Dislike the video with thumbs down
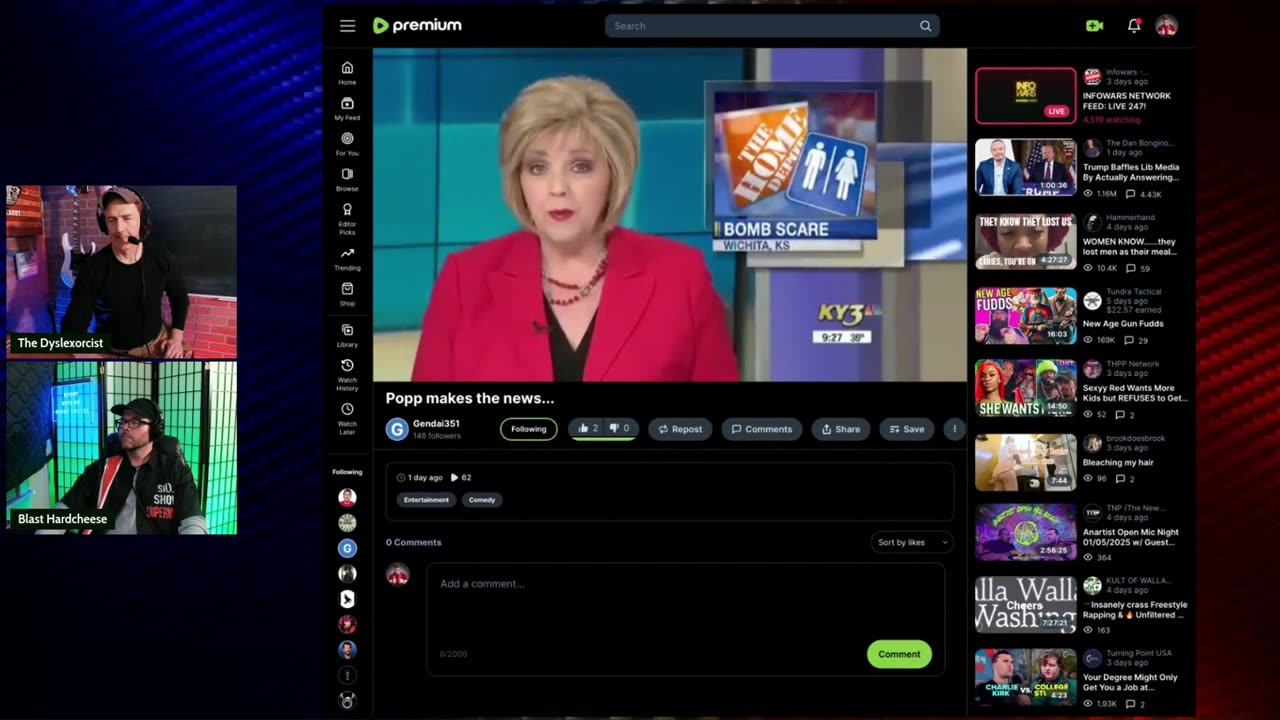This screenshot has width=1280, height=720. 620,428
